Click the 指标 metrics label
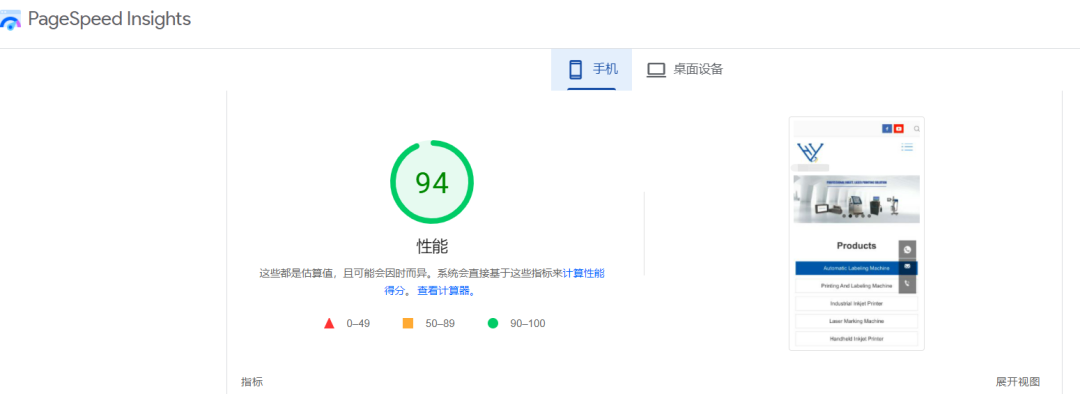The width and height of the screenshot is (1080, 394). tap(252, 382)
